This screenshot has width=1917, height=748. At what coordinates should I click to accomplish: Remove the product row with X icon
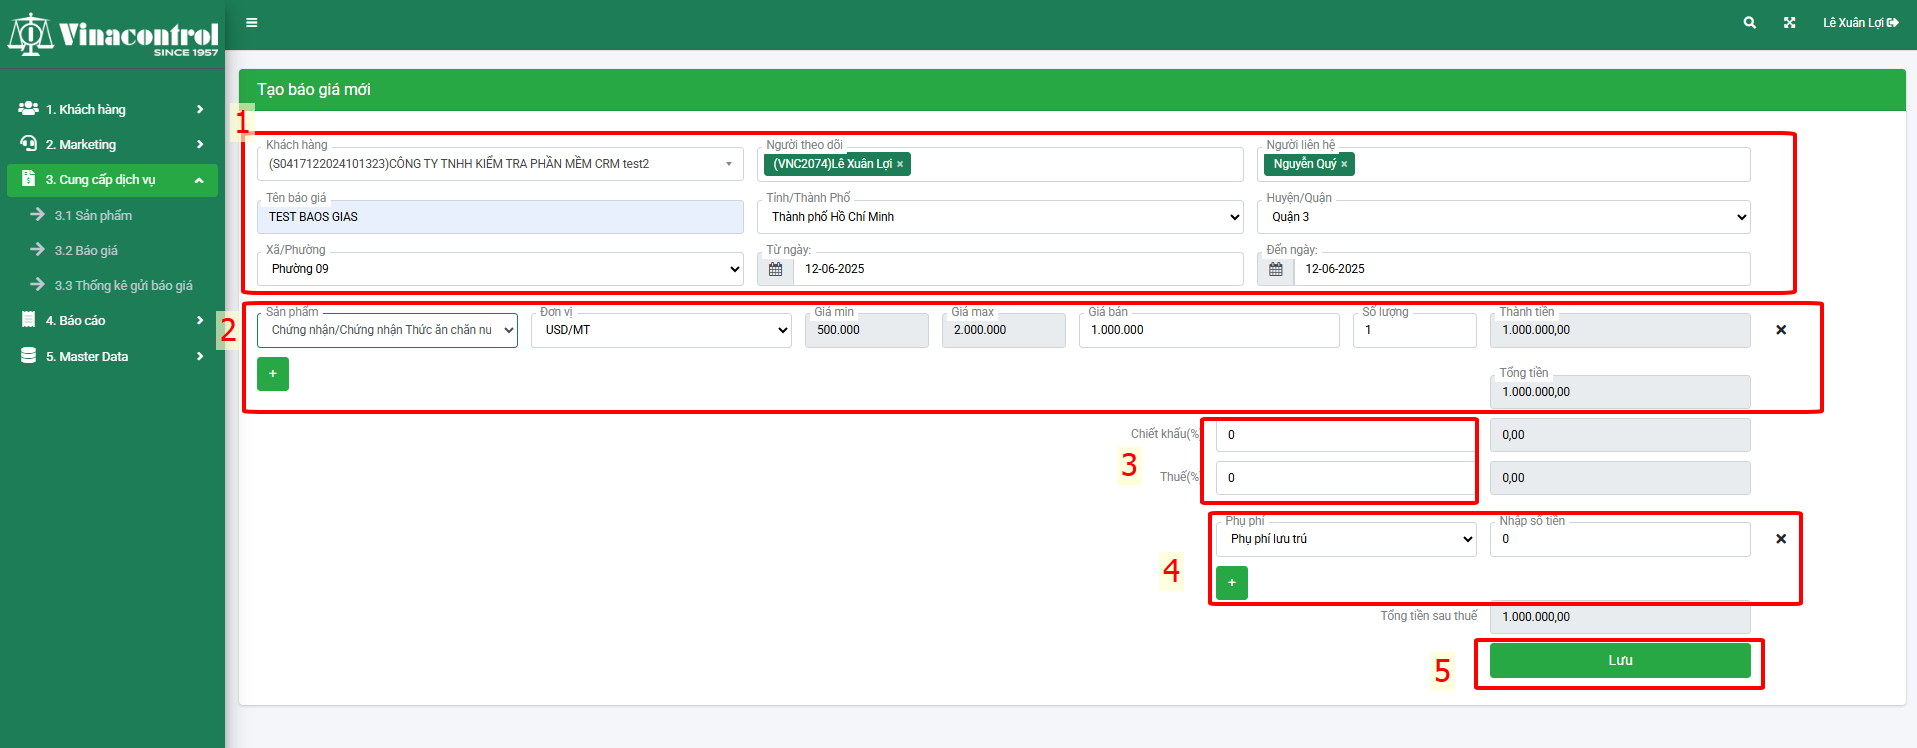click(1781, 330)
